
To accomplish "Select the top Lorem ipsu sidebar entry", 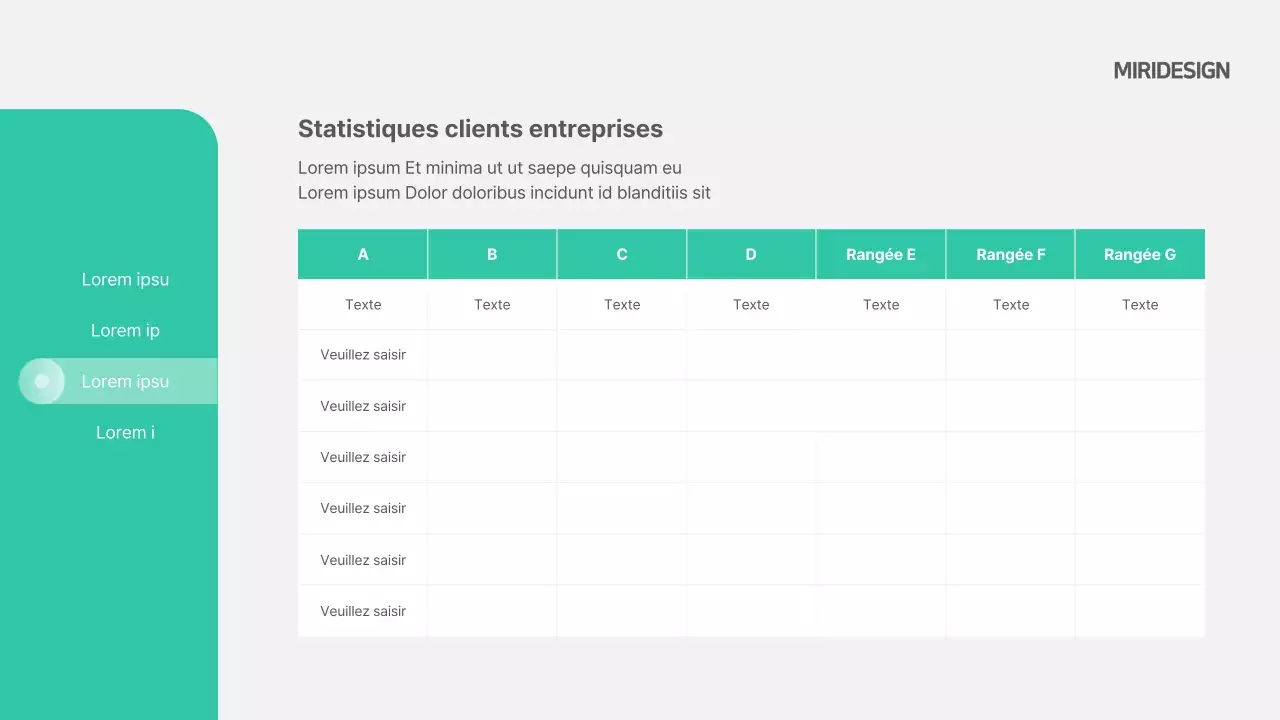I will 125,279.
